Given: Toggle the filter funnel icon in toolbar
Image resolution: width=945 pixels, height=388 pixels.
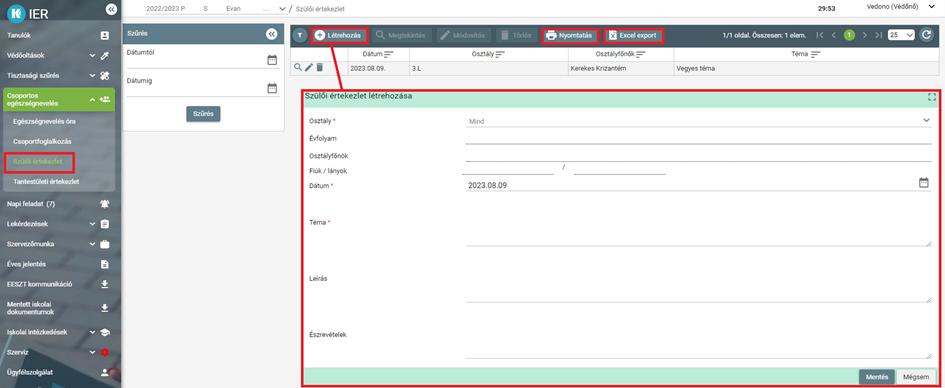Looking at the screenshot, I should pyautogui.click(x=300, y=36).
